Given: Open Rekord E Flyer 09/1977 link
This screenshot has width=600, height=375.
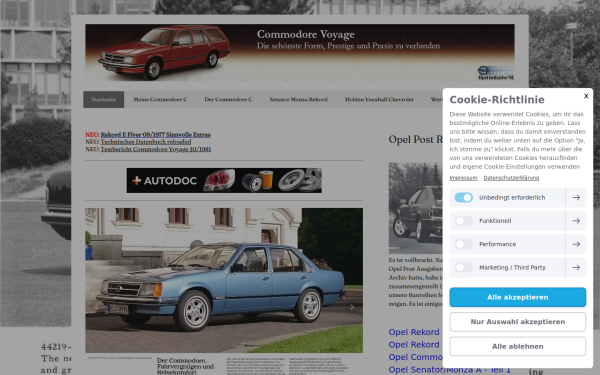Looking at the screenshot, I should [155, 135].
